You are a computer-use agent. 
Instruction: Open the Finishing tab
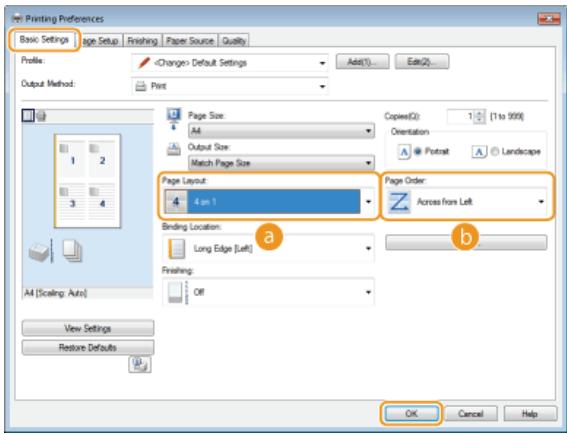pos(142,41)
